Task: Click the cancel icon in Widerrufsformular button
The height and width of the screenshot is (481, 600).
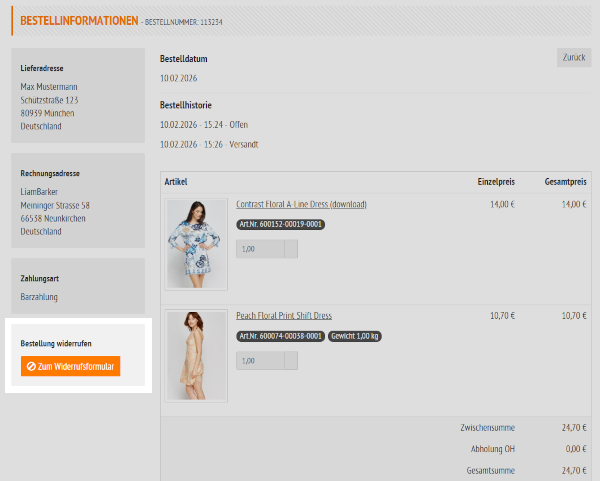Action: click(32, 367)
